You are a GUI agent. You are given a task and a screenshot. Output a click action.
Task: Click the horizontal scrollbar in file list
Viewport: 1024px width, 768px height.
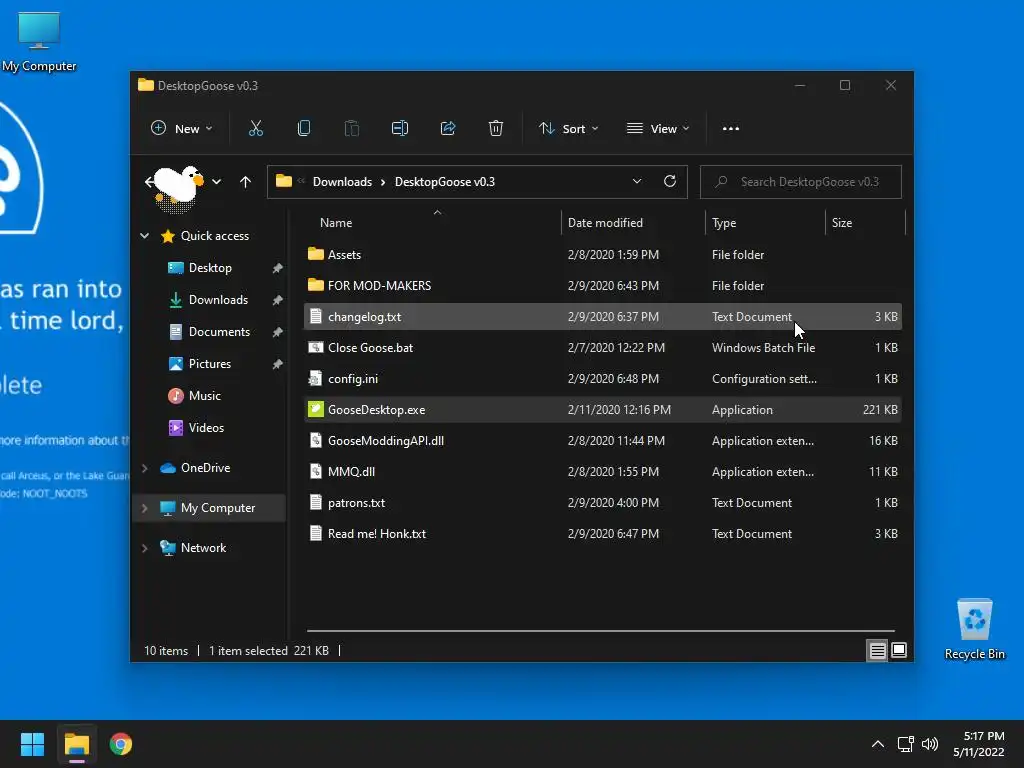click(601, 631)
